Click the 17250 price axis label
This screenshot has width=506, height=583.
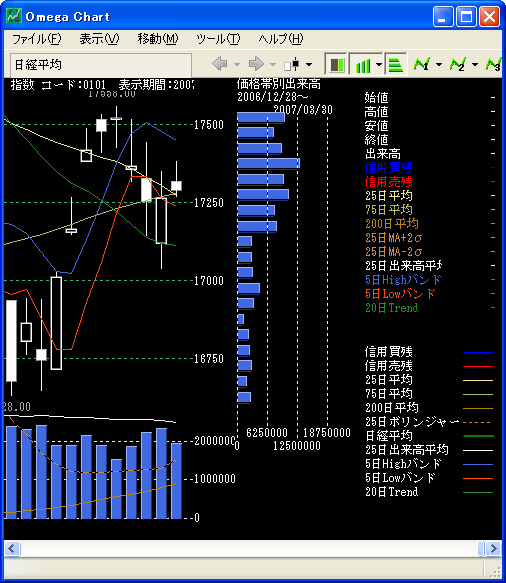209,203
